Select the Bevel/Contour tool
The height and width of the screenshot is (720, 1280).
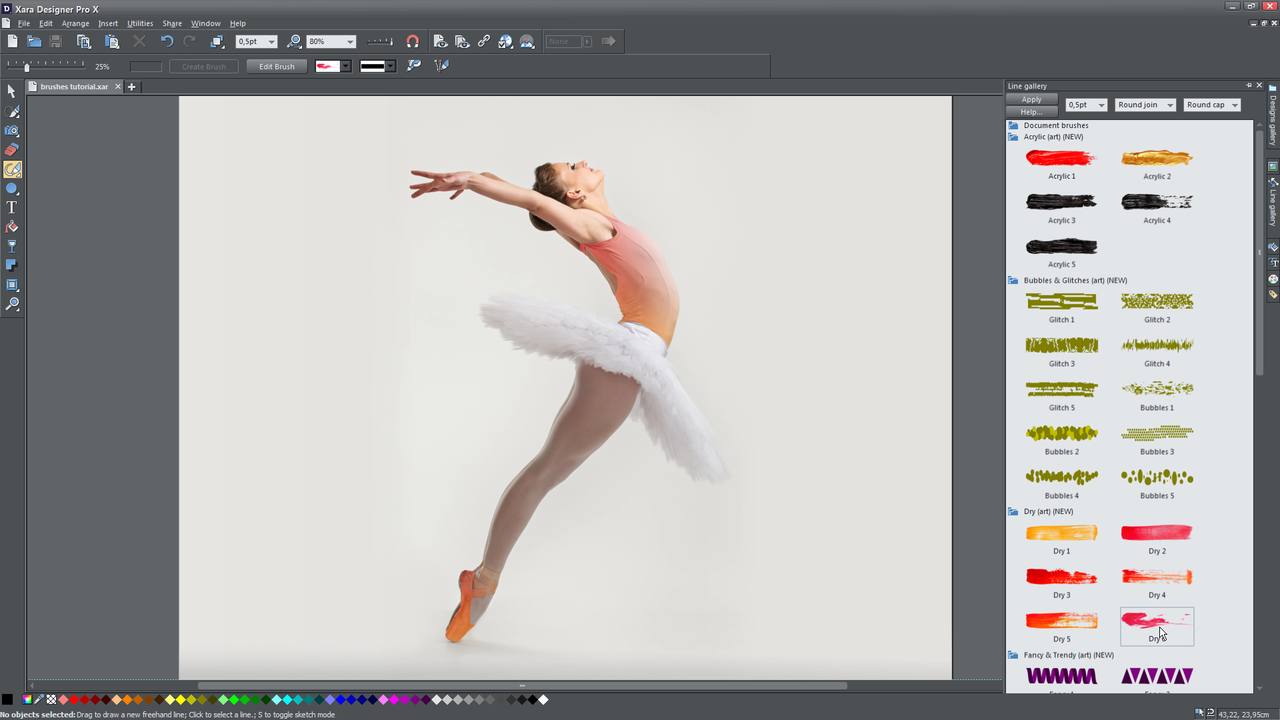click(x=12, y=285)
